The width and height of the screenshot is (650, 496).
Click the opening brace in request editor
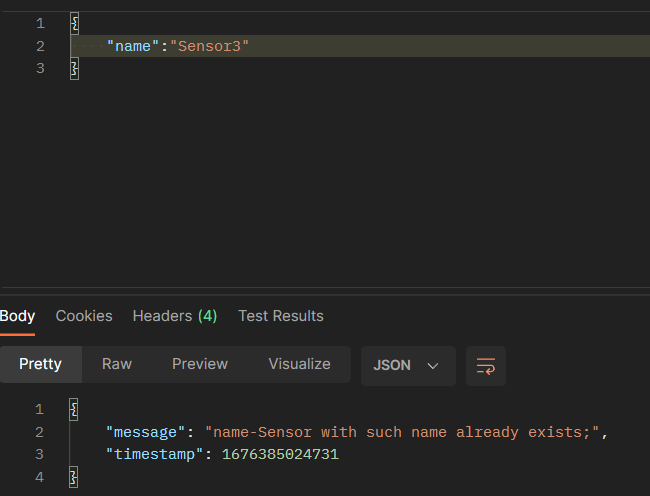pos(75,24)
